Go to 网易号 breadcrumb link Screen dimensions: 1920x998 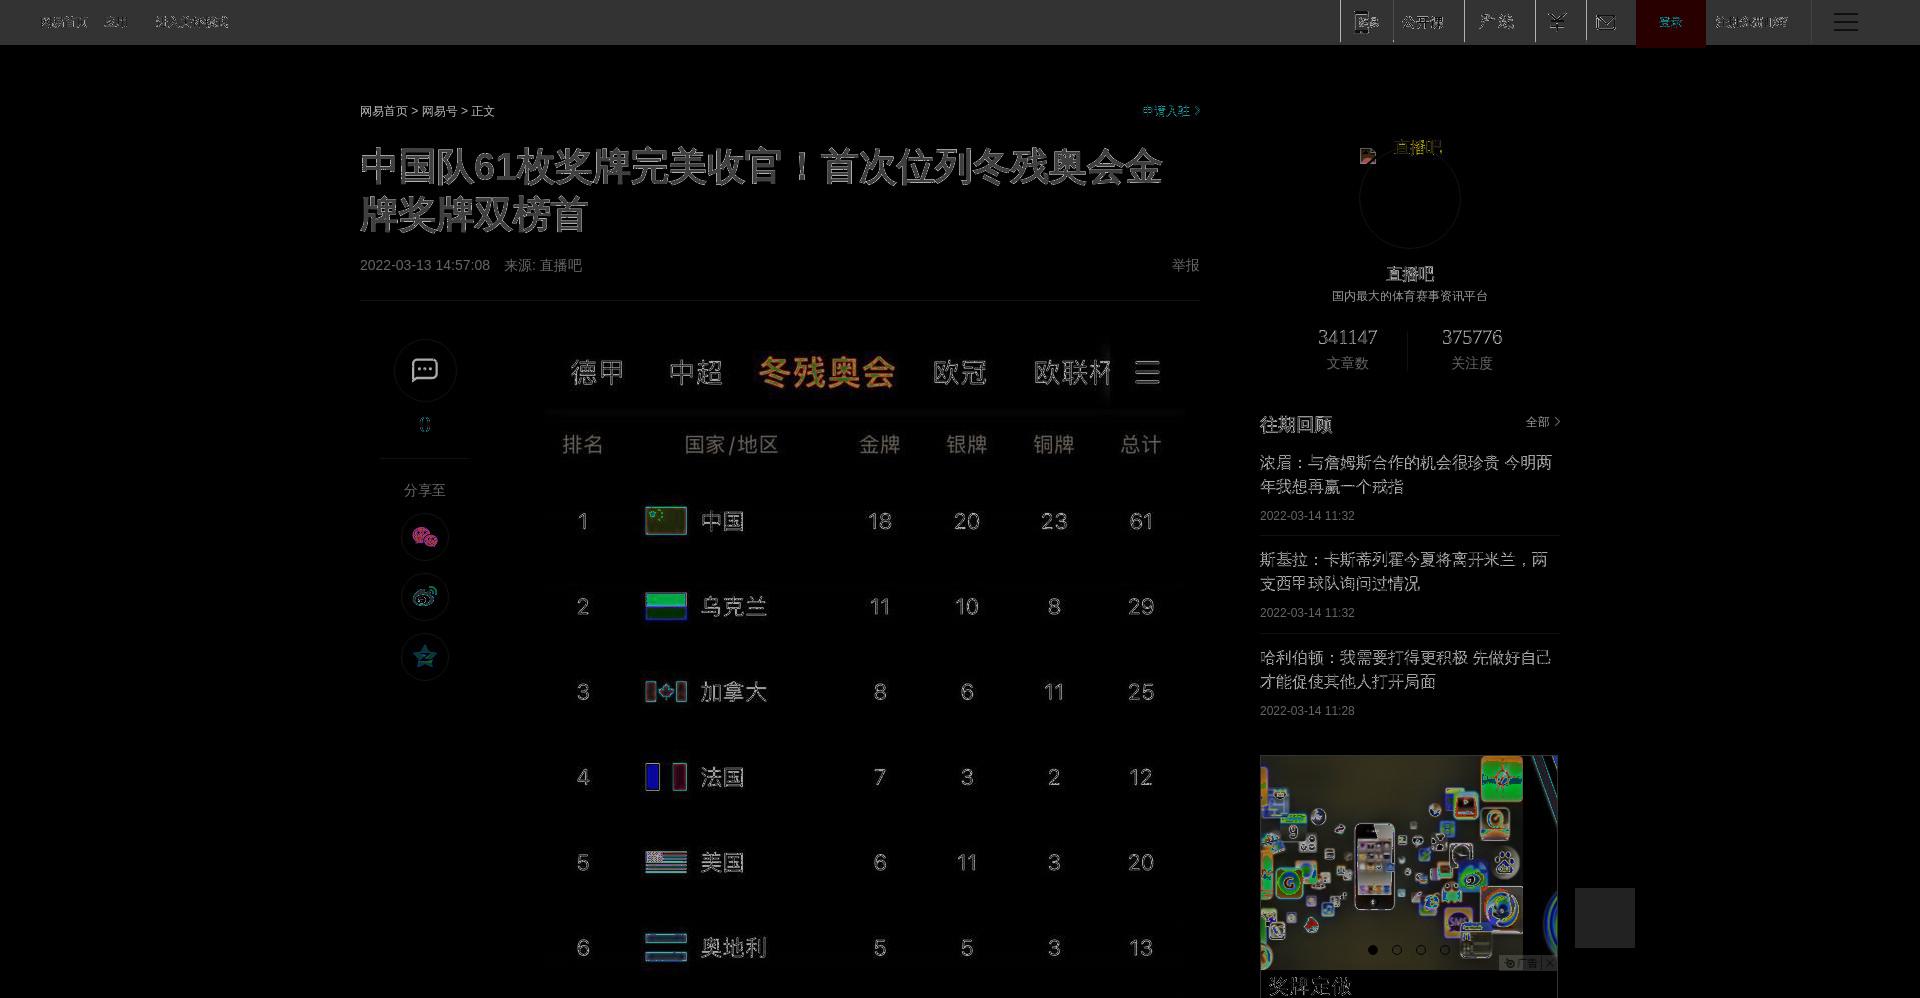point(439,111)
